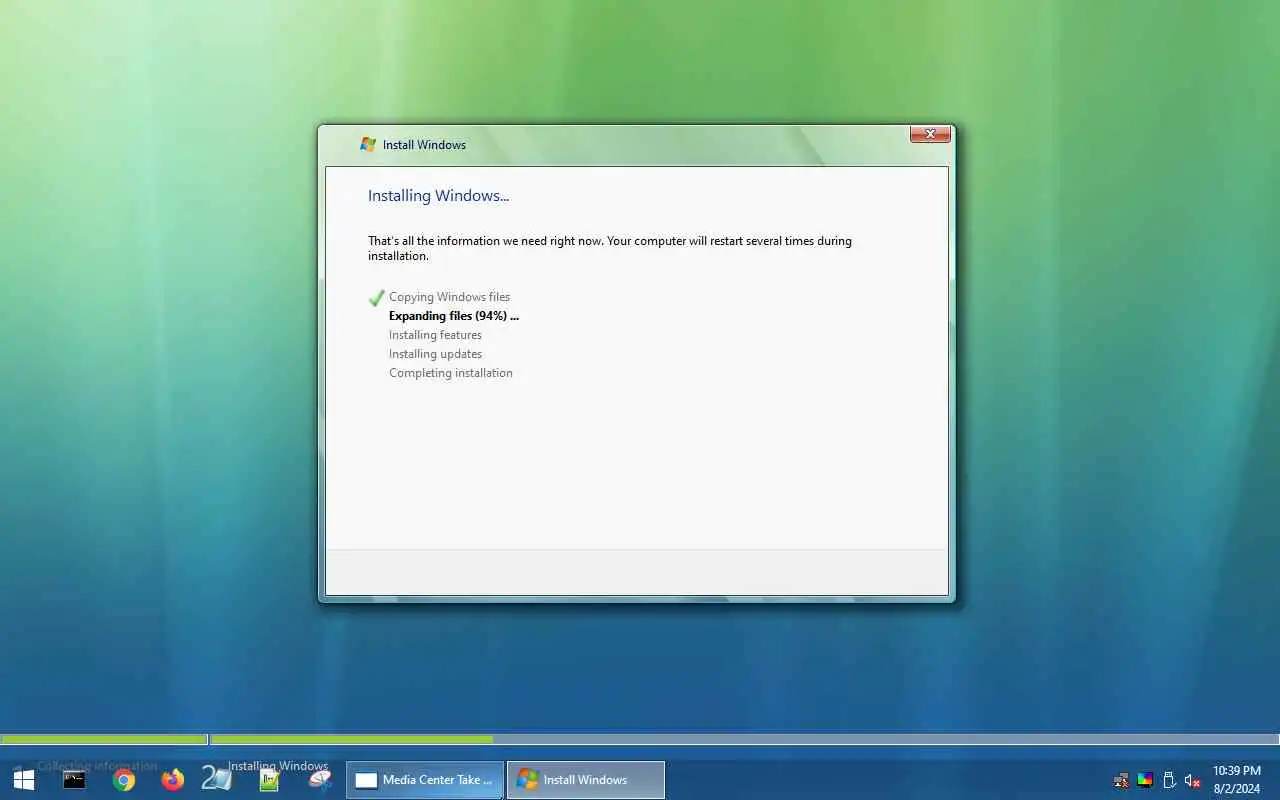Switch to Media Center Take taskbar window

pyautogui.click(x=425, y=780)
